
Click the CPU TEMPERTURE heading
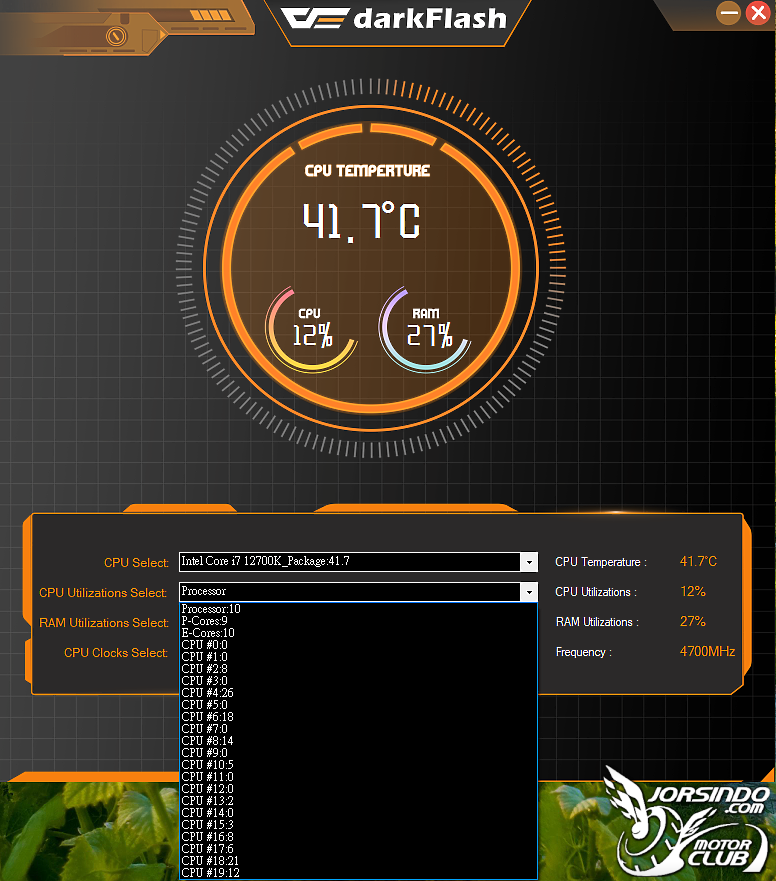[x=367, y=171]
